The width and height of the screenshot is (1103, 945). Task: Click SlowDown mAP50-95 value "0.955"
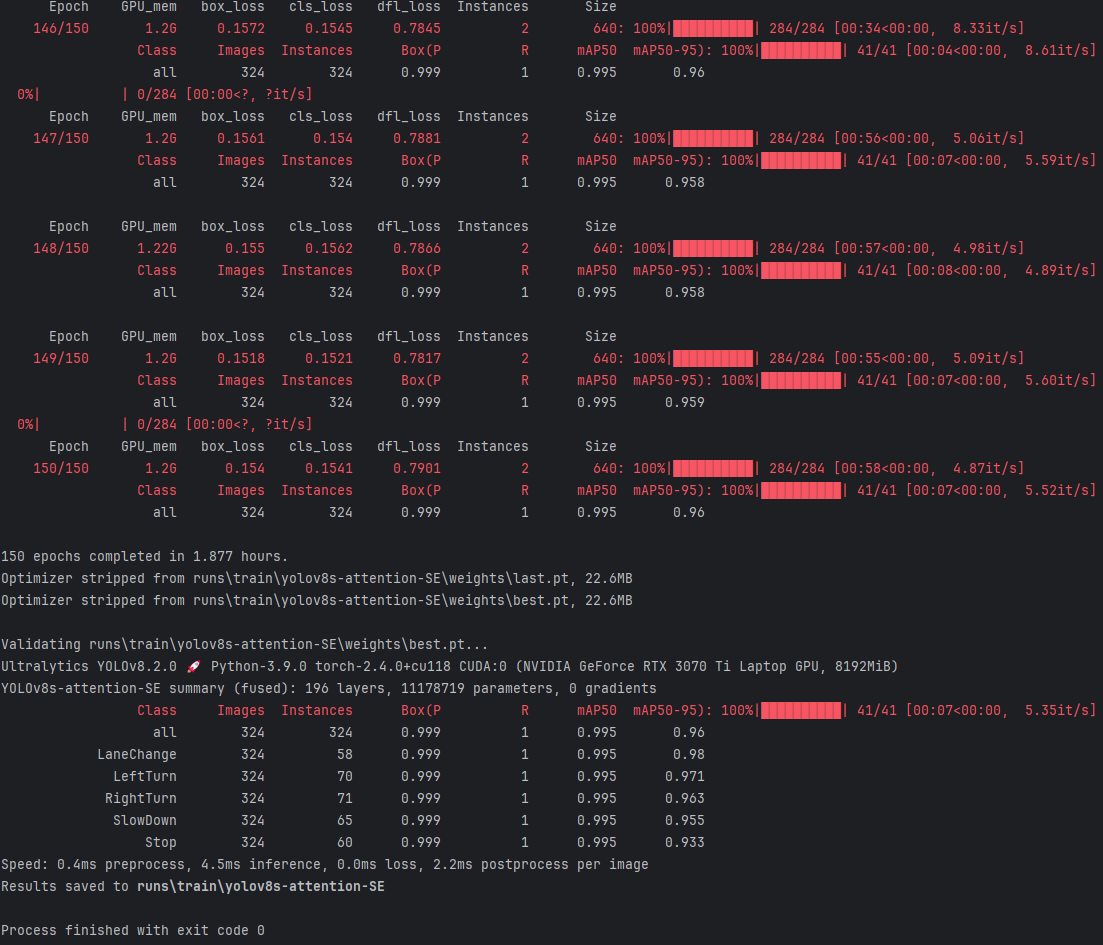684,820
